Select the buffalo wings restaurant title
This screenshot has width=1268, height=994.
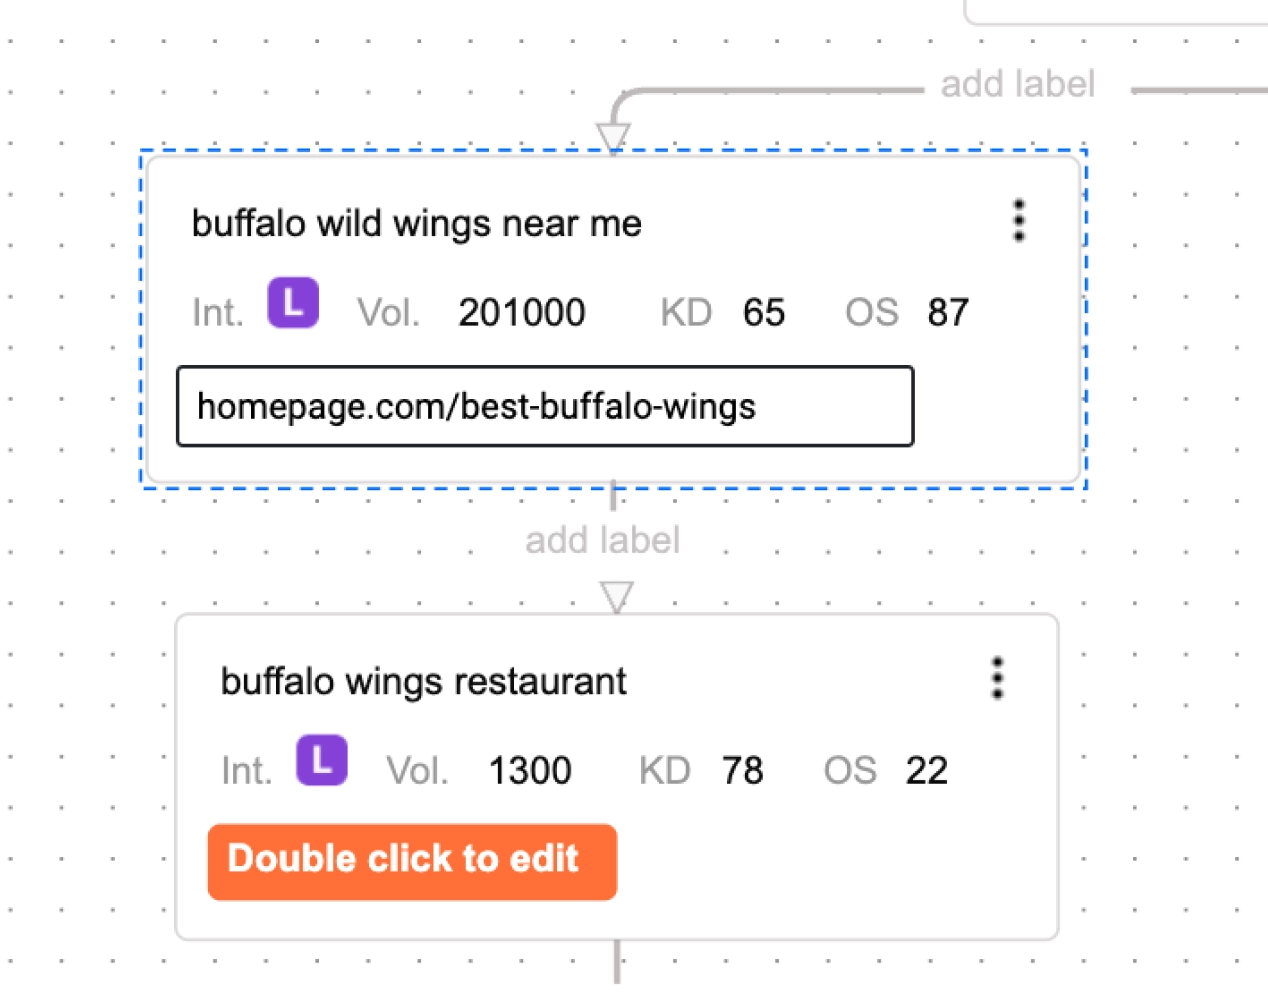(x=424, y=681)
